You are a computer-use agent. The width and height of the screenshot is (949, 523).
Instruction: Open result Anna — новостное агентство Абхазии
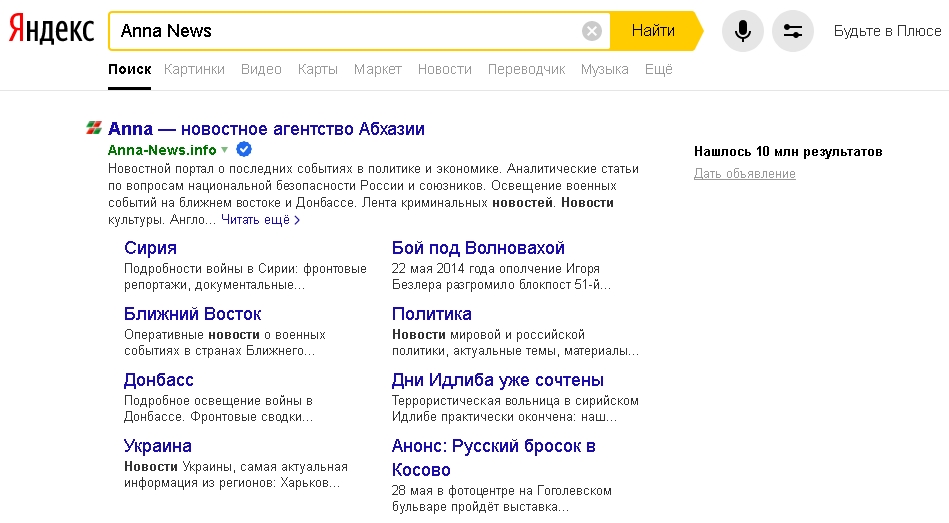click(266, 129)
